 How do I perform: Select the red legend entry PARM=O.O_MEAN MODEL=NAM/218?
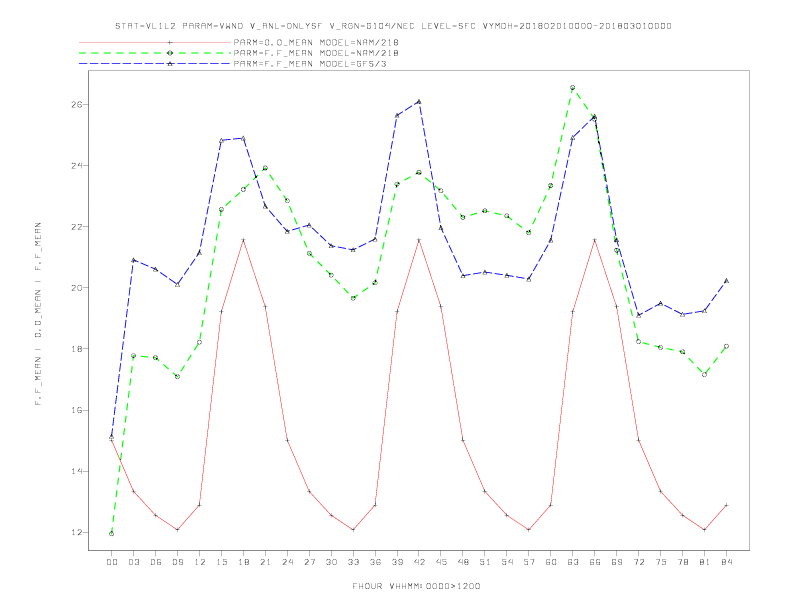click(316, 42)
